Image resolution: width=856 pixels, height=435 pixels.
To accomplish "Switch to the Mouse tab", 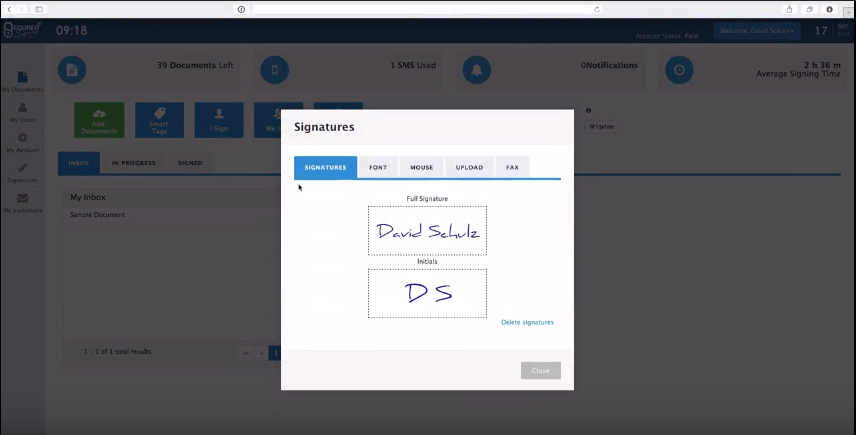I will pos(421,168).
